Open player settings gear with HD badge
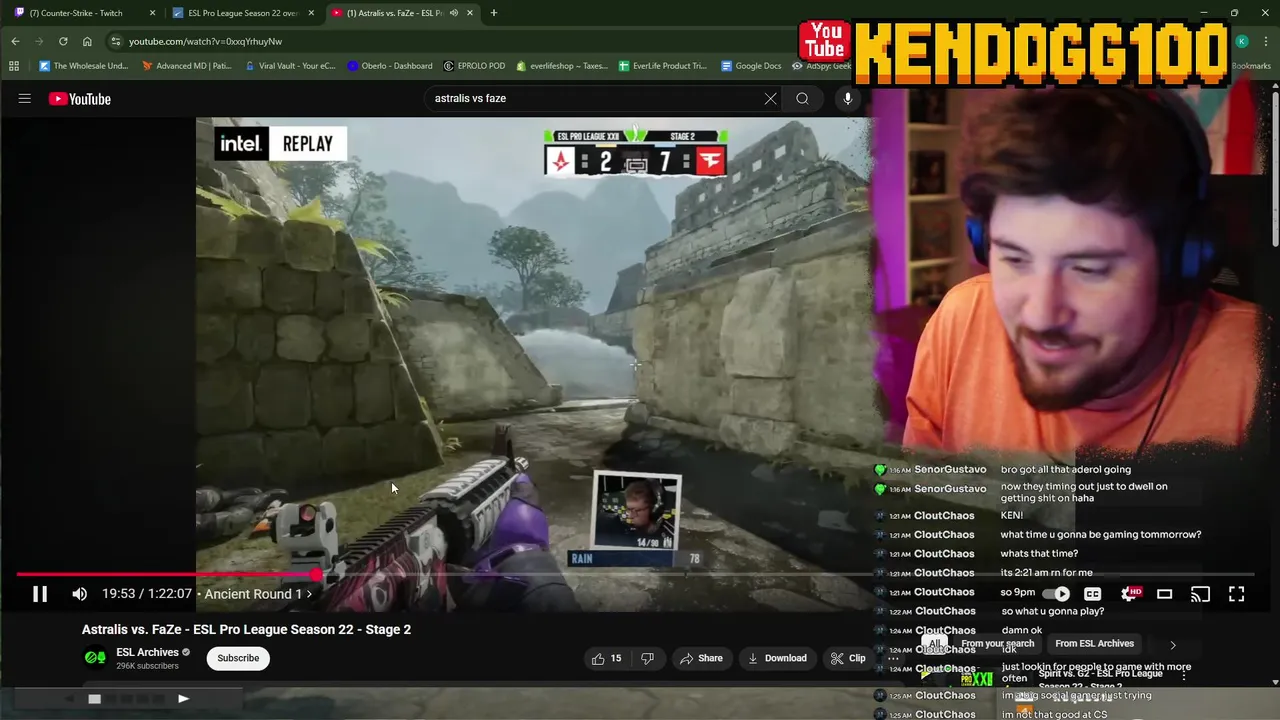 [1130, 594]
